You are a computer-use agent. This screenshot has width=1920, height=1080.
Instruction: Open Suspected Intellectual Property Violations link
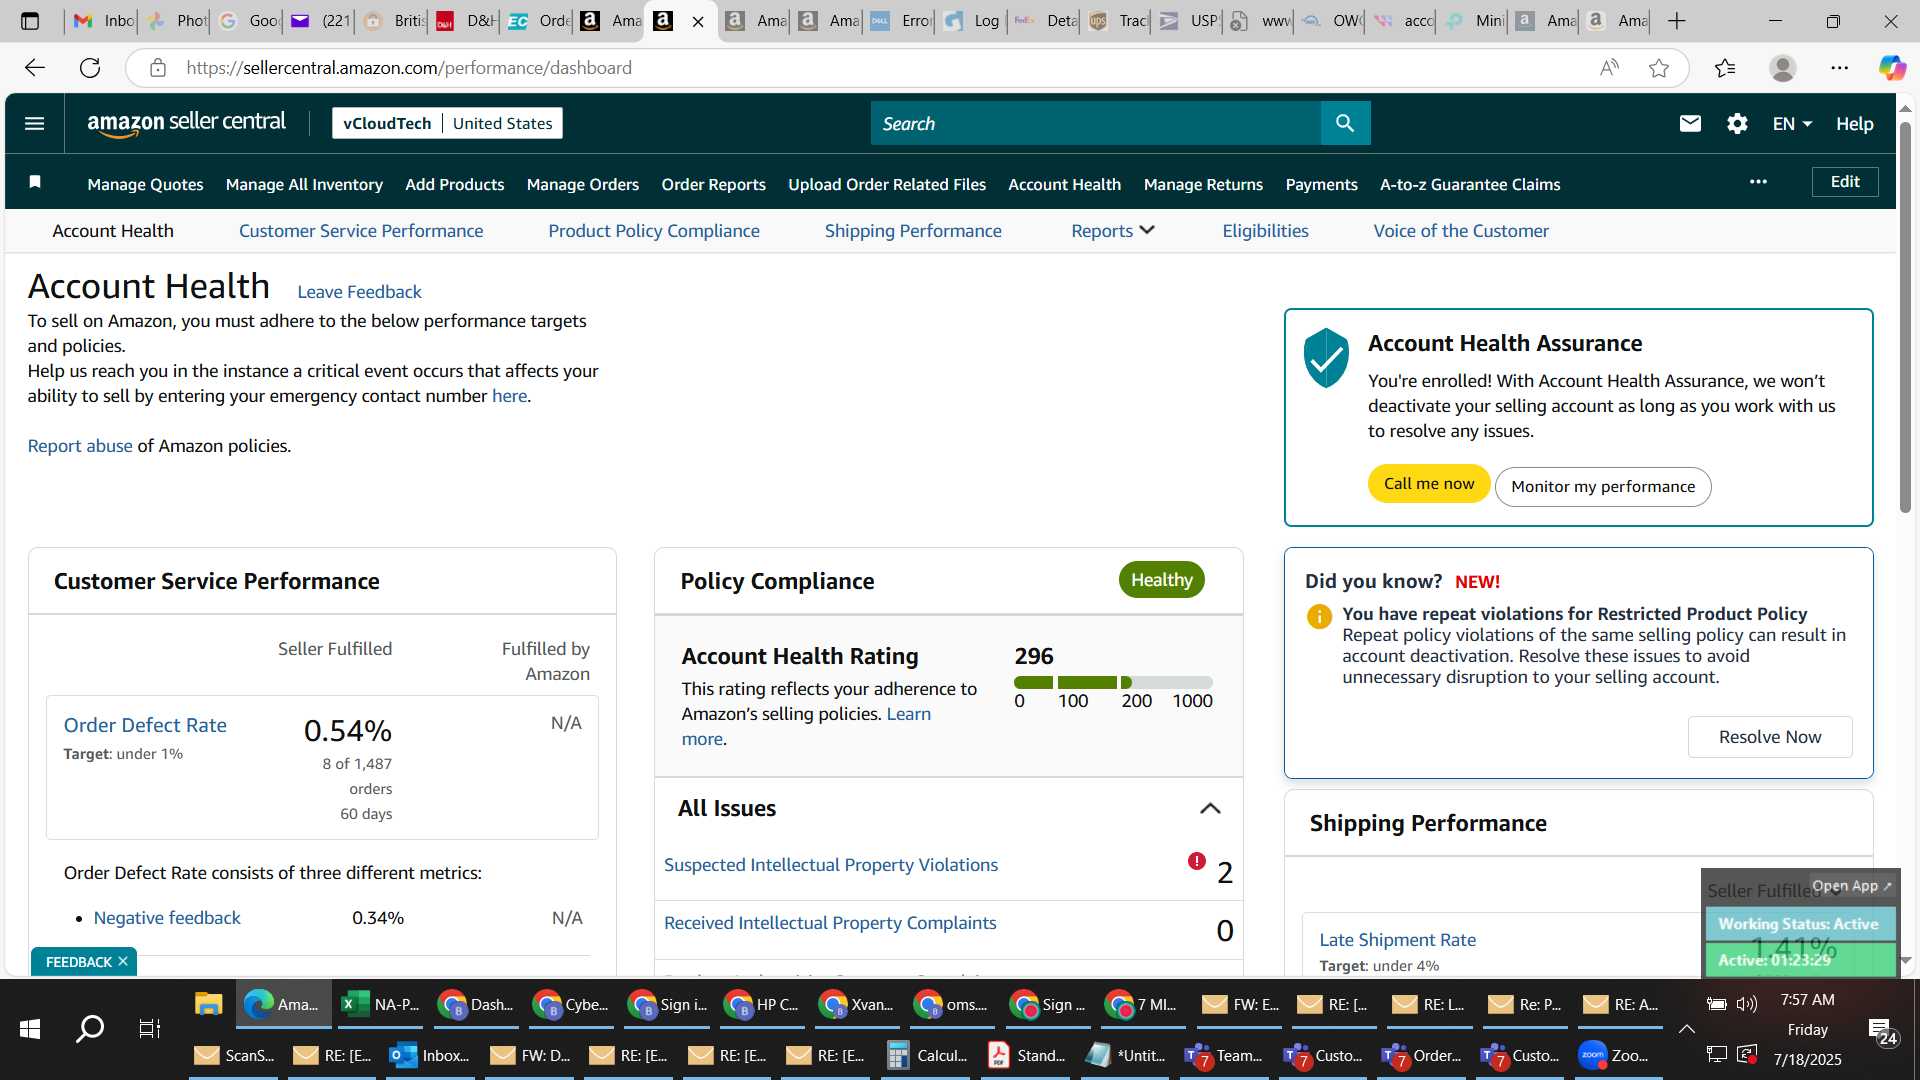[x=831, y=864]
